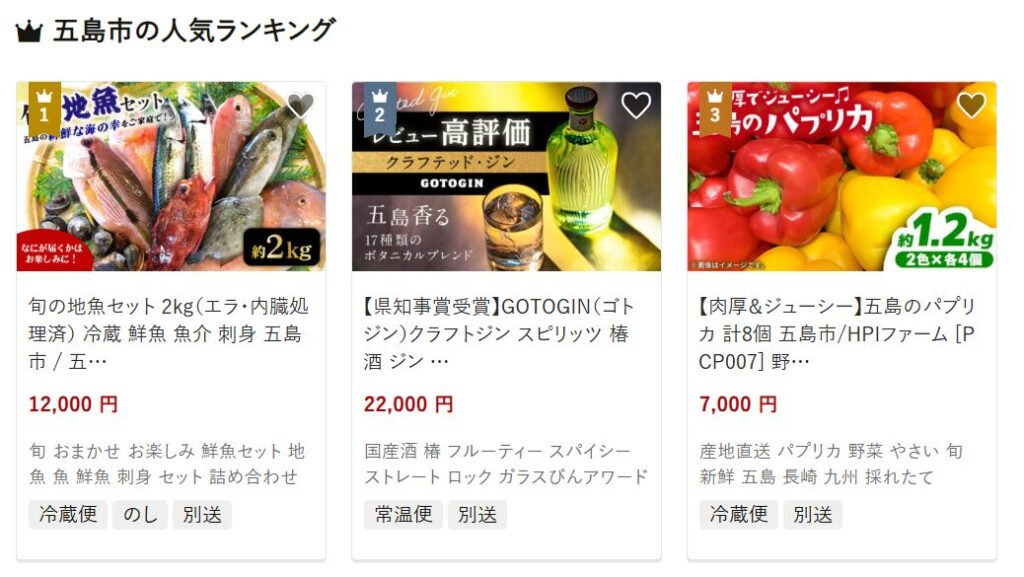
Task: Select the のし tag on fish card
Action: pos(140,514)
